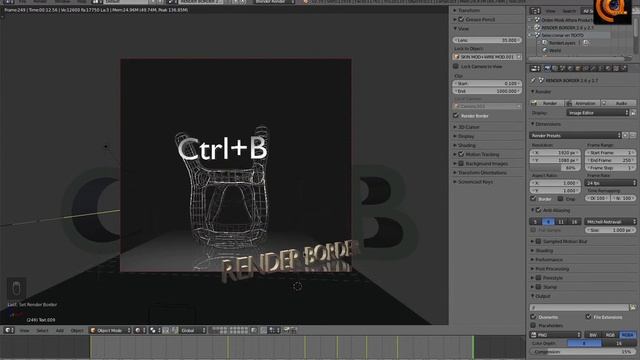Select the Constraints properties tab icon

tap(586, 69)
